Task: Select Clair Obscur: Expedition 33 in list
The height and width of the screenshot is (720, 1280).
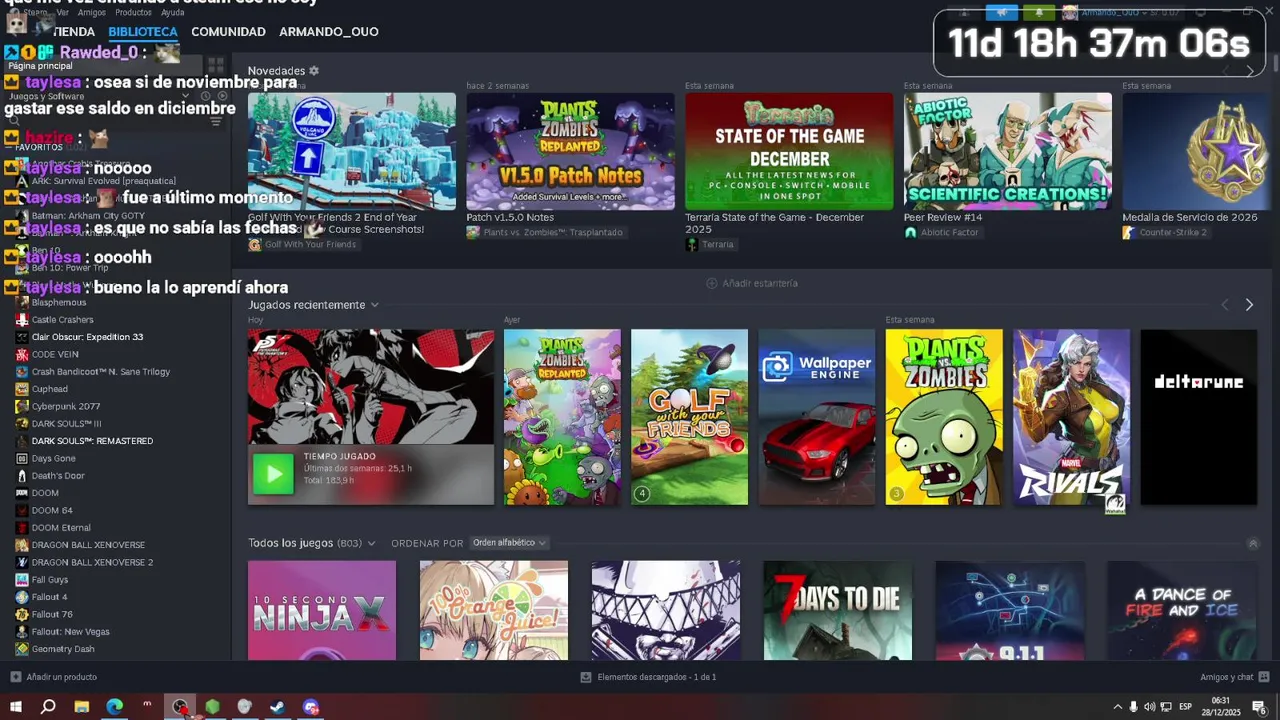Action: 87,337
